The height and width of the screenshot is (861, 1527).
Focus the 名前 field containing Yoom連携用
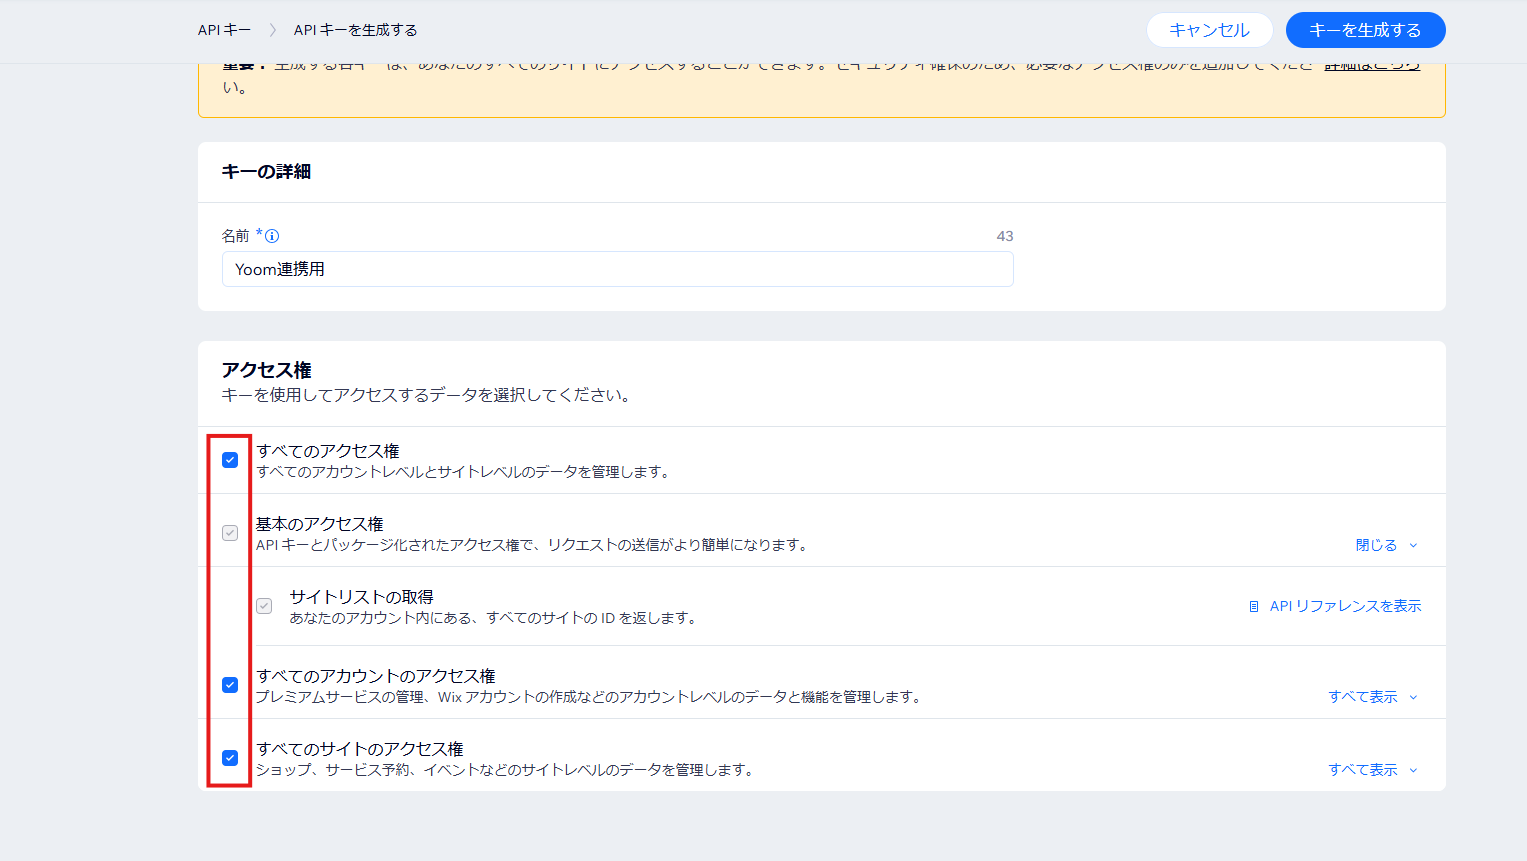(617, 269)
